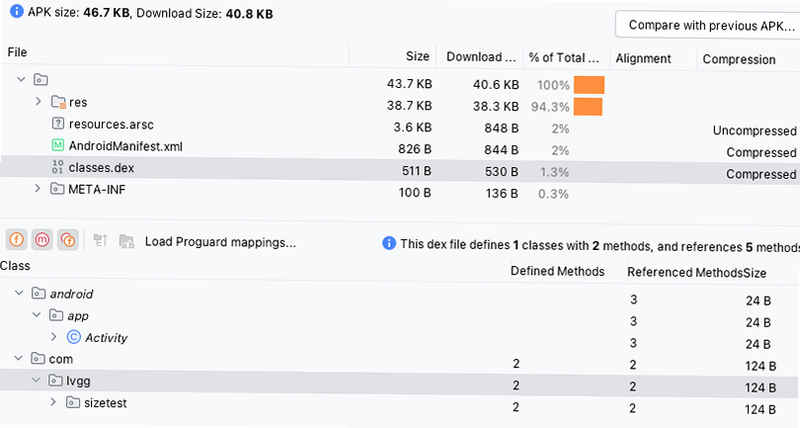Click the Size column header in file table

418,56
